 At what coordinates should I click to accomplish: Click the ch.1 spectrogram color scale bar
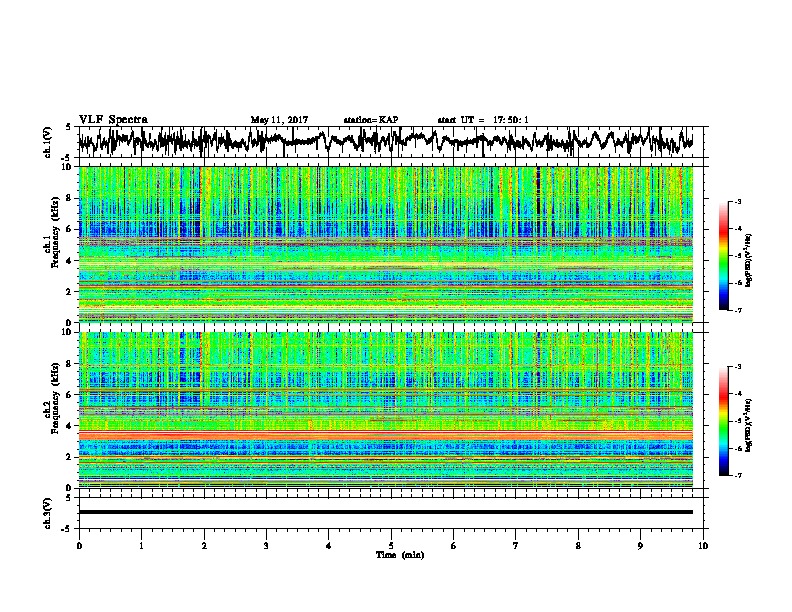723,256
